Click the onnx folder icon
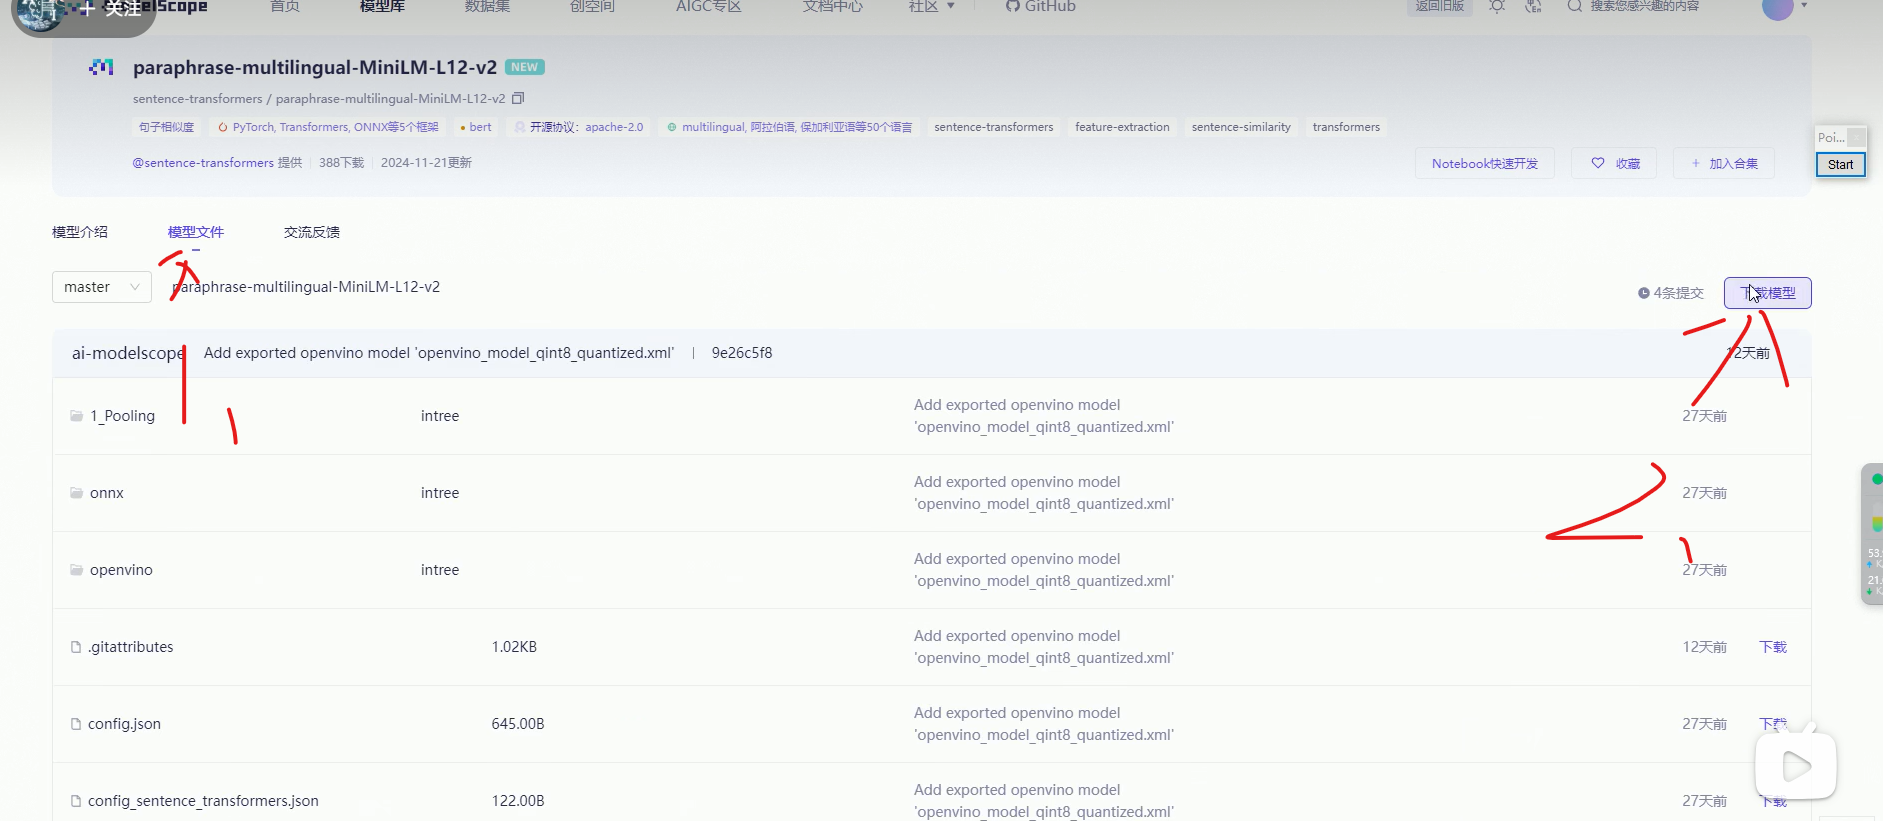The height and width of the screenshot is (821, 1883). [76, 492]
